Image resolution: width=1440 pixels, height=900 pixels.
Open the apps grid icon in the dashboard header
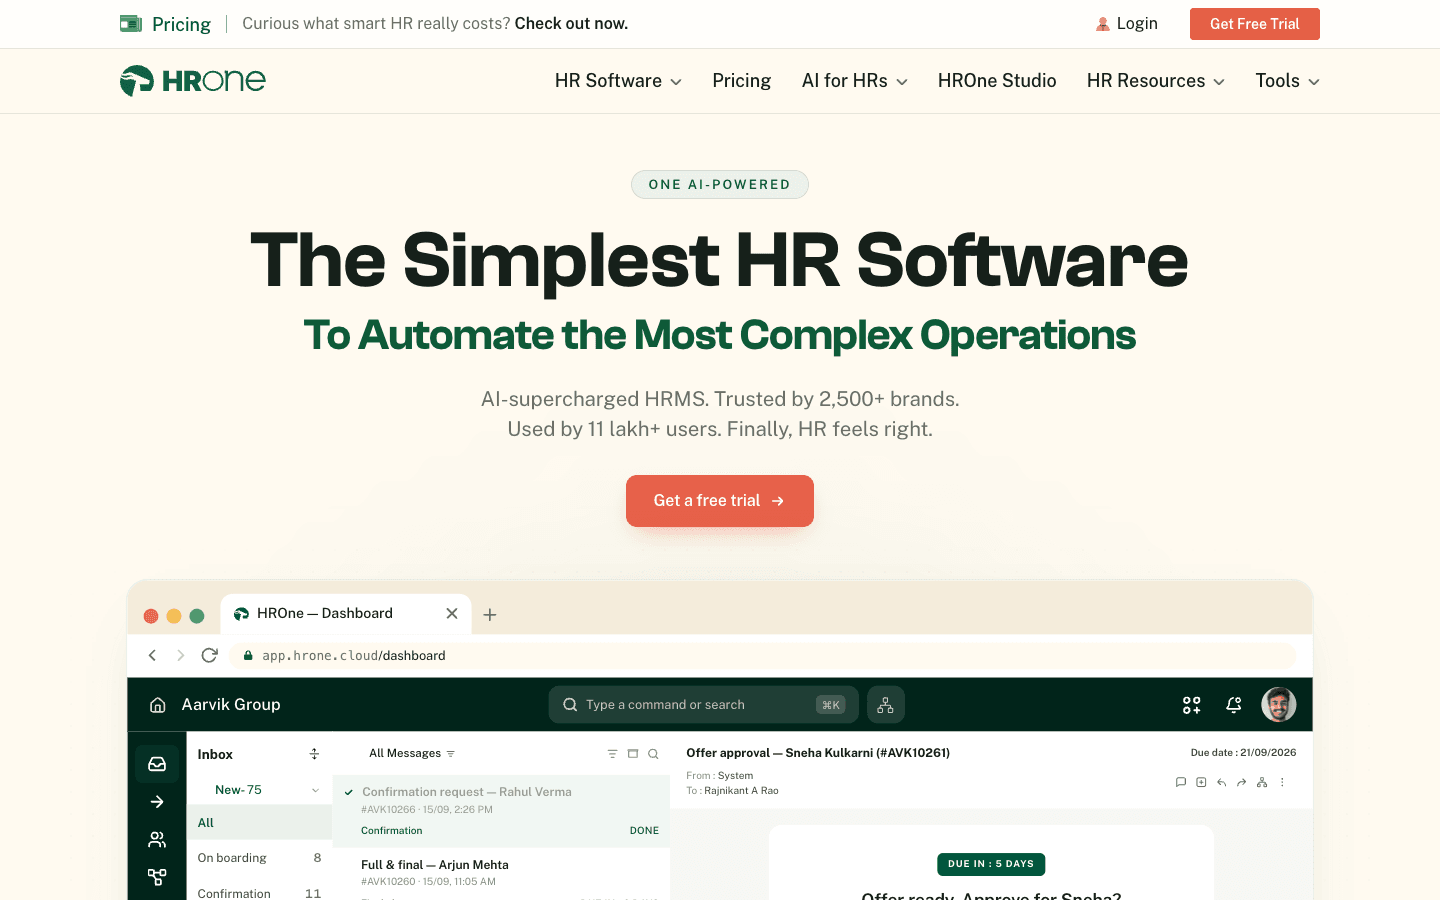tap(1191, 705)
